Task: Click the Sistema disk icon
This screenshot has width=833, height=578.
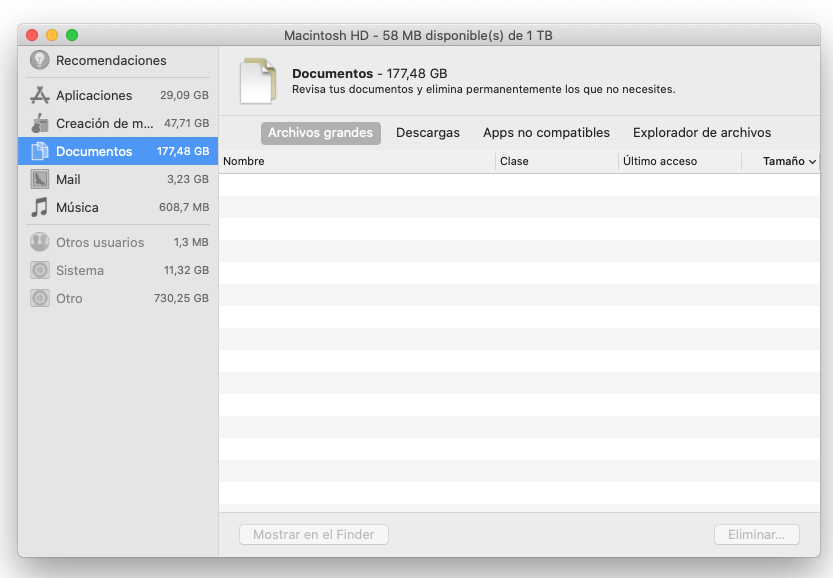Action: (39, 270)
